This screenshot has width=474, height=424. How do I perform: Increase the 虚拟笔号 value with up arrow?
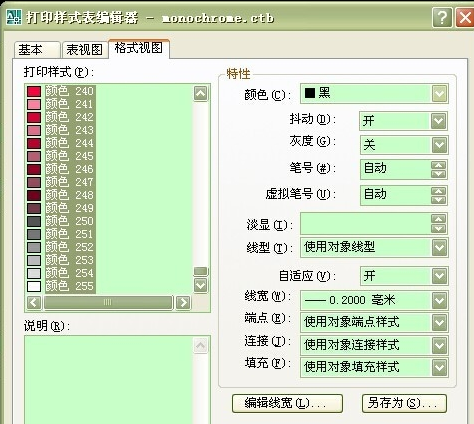coord(438,191)
